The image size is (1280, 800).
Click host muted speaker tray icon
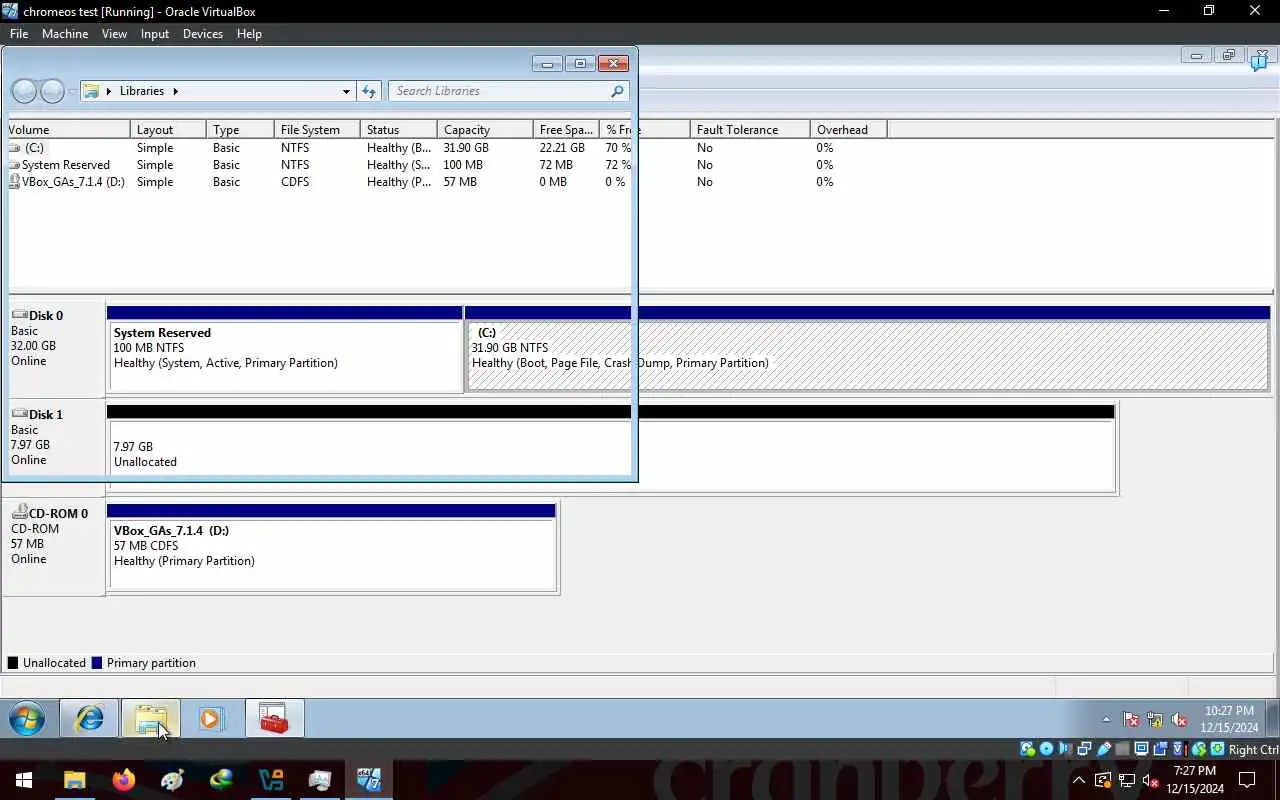tap(1150, 780)
